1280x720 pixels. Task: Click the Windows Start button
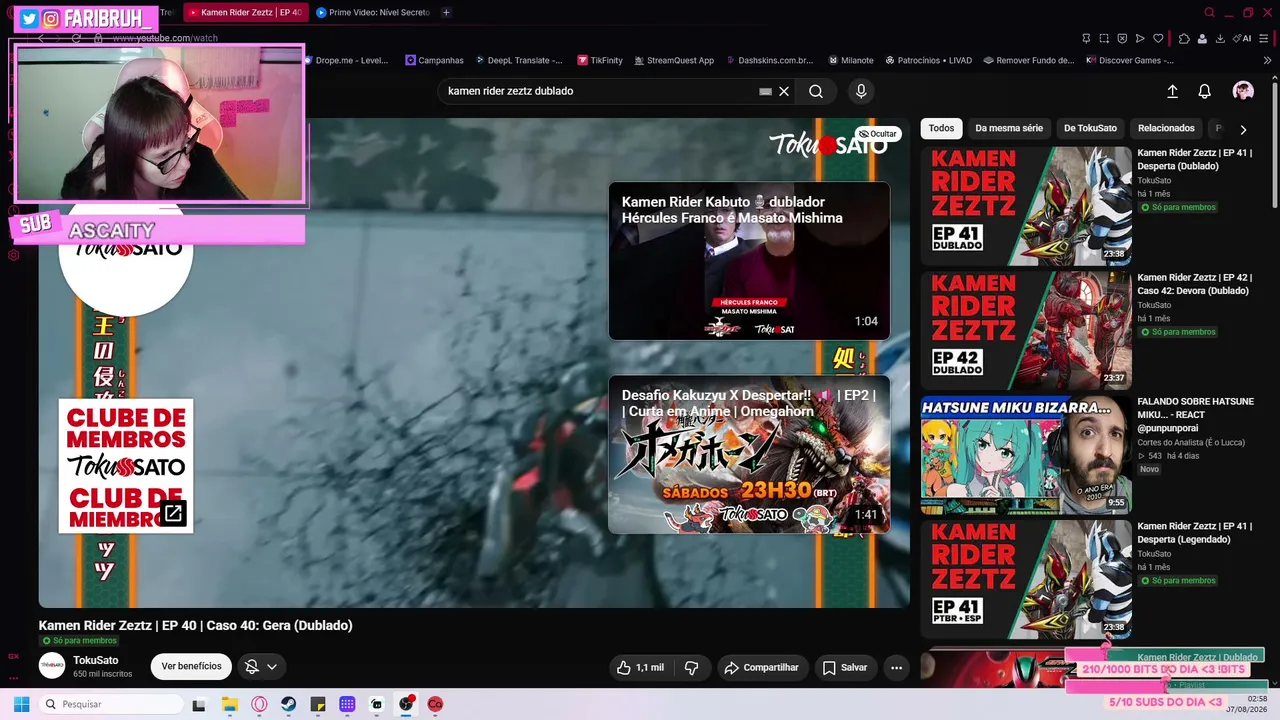(21, 704)
